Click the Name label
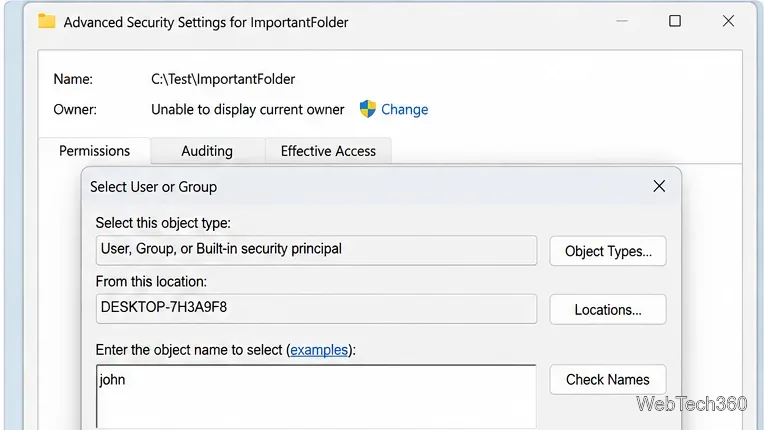The width and height of the screenshot is (764, 430). 73,79
